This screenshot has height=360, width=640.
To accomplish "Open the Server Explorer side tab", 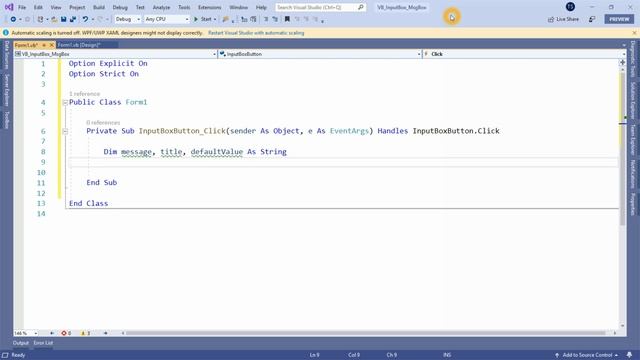I will click(x=6, y=90).
